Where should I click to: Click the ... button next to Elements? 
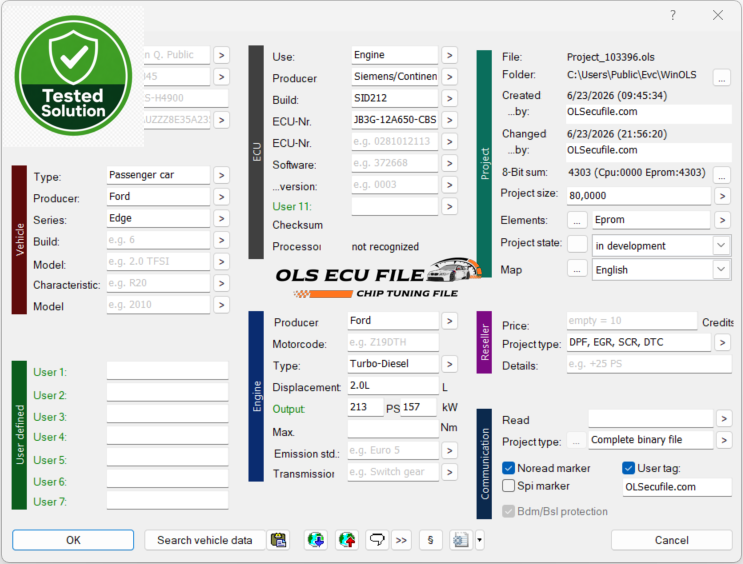(x=577, y=220)
